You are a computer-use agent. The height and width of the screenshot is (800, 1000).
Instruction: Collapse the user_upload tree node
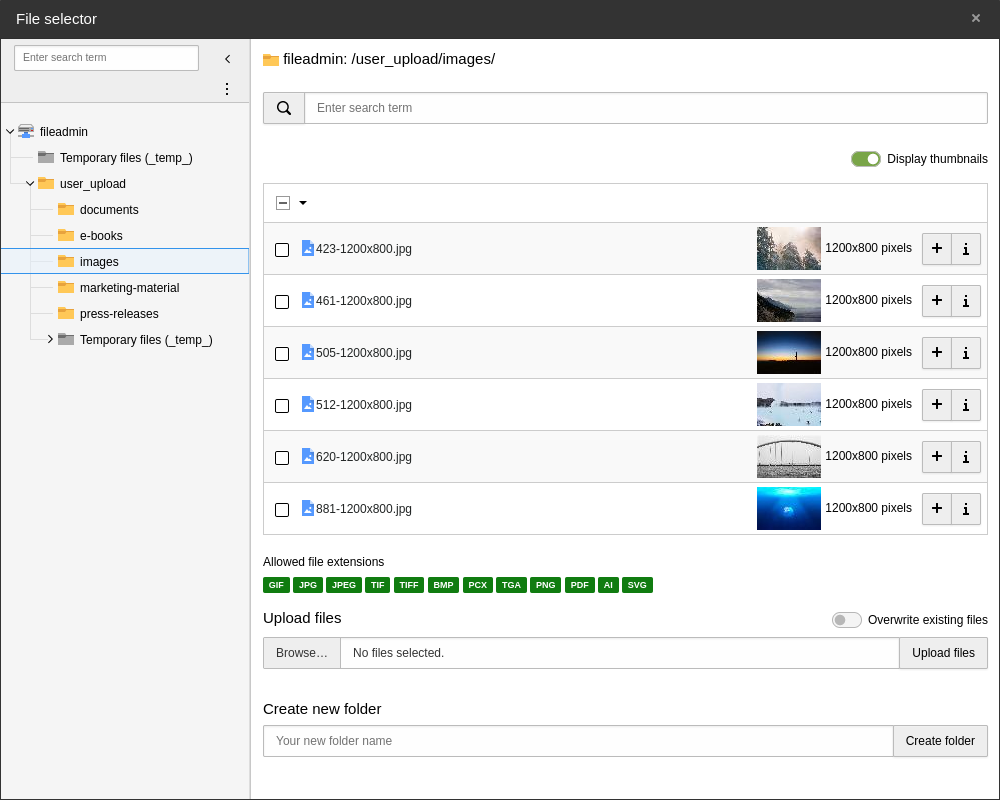(30, 184)
